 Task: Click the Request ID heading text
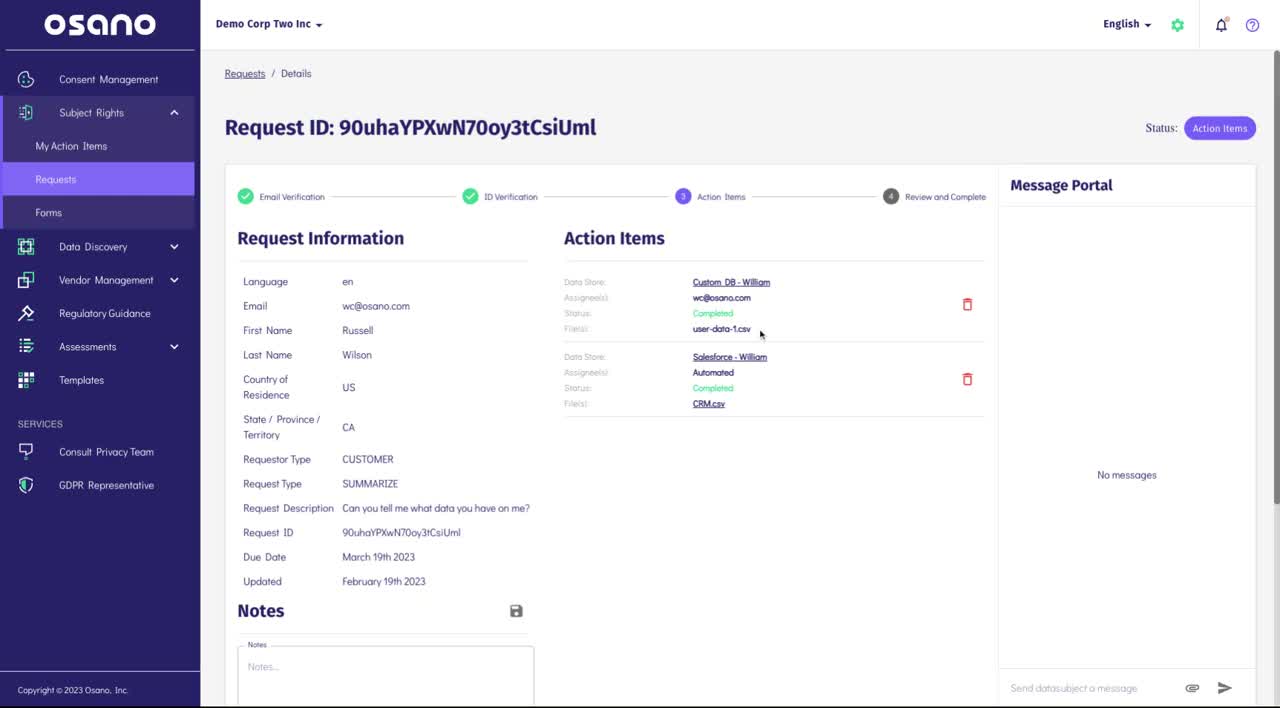coord(410,127)
